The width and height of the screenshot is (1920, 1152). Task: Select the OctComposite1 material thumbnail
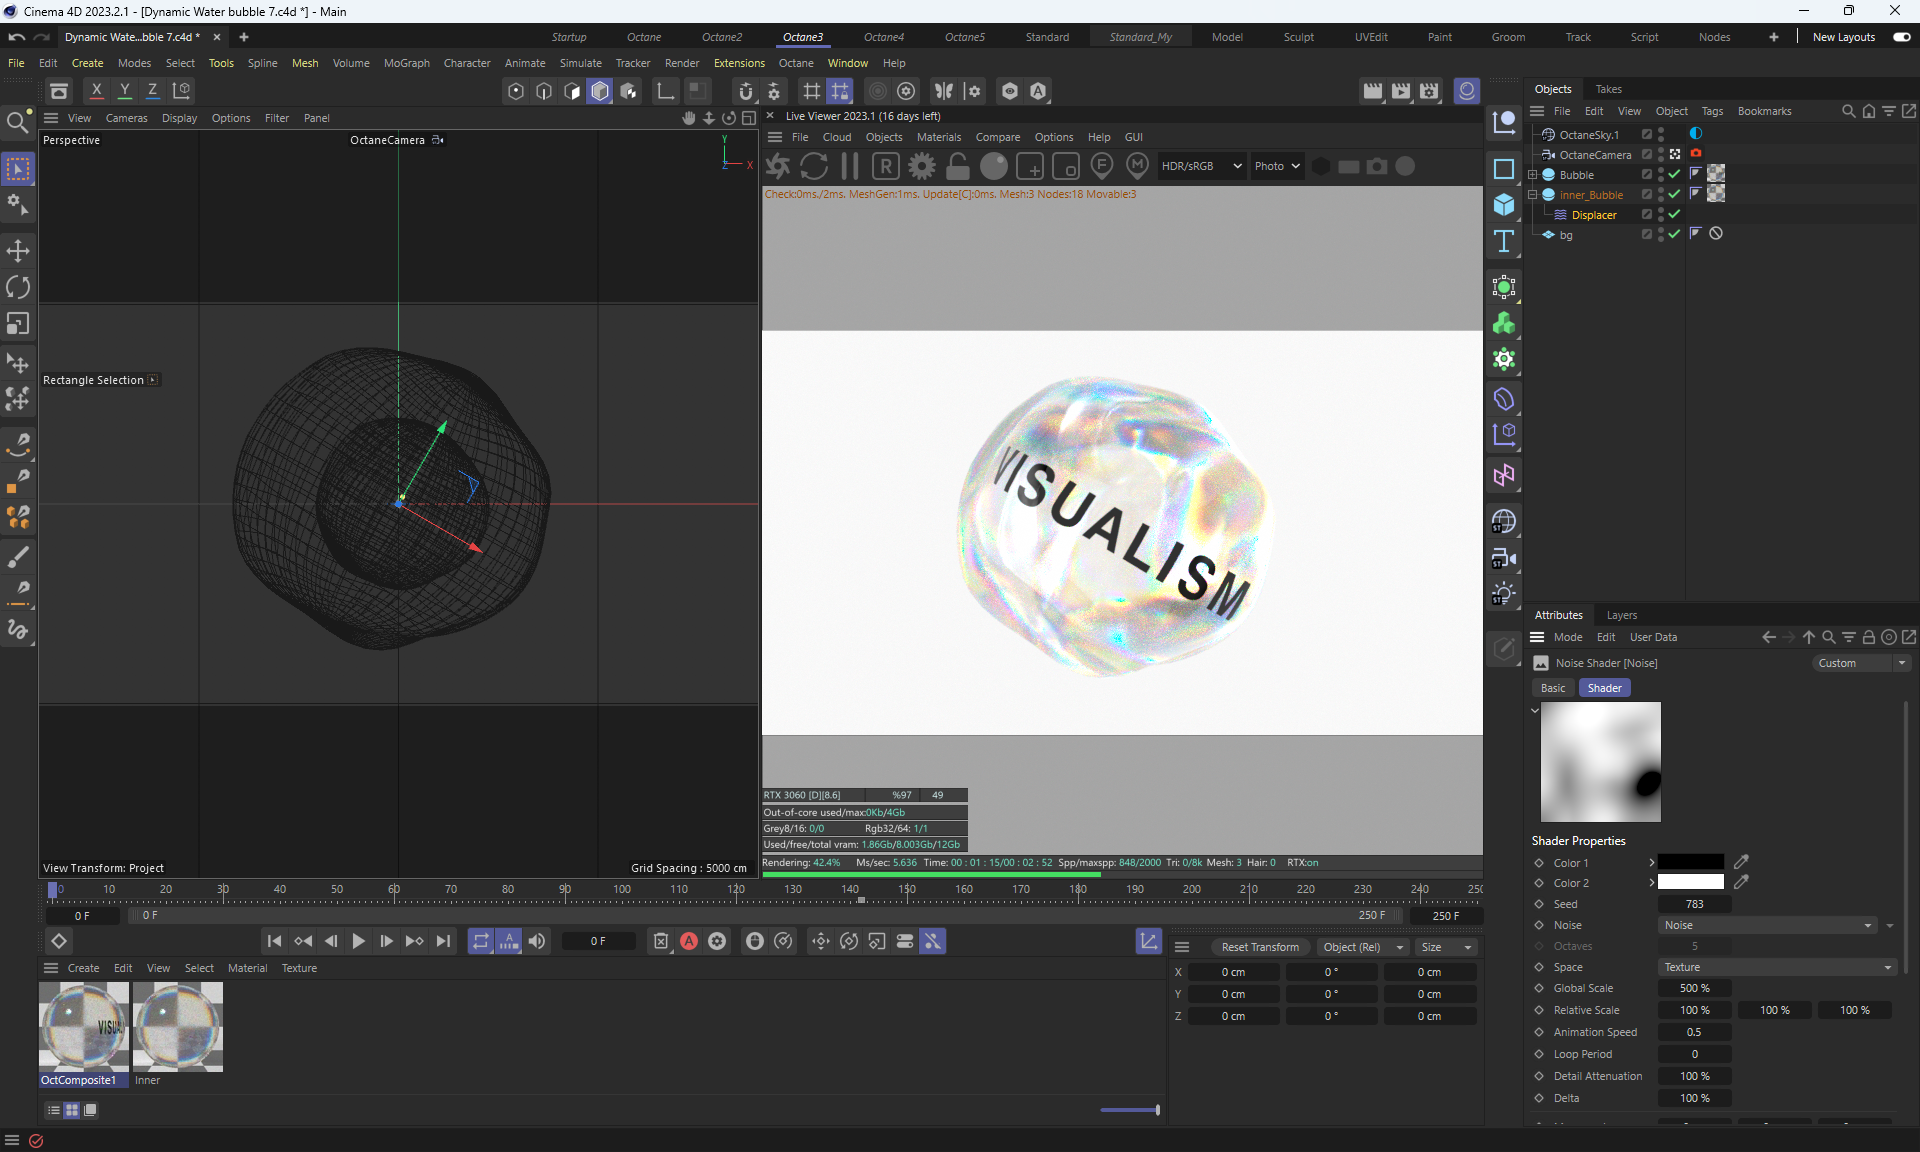click(84, 1027)
